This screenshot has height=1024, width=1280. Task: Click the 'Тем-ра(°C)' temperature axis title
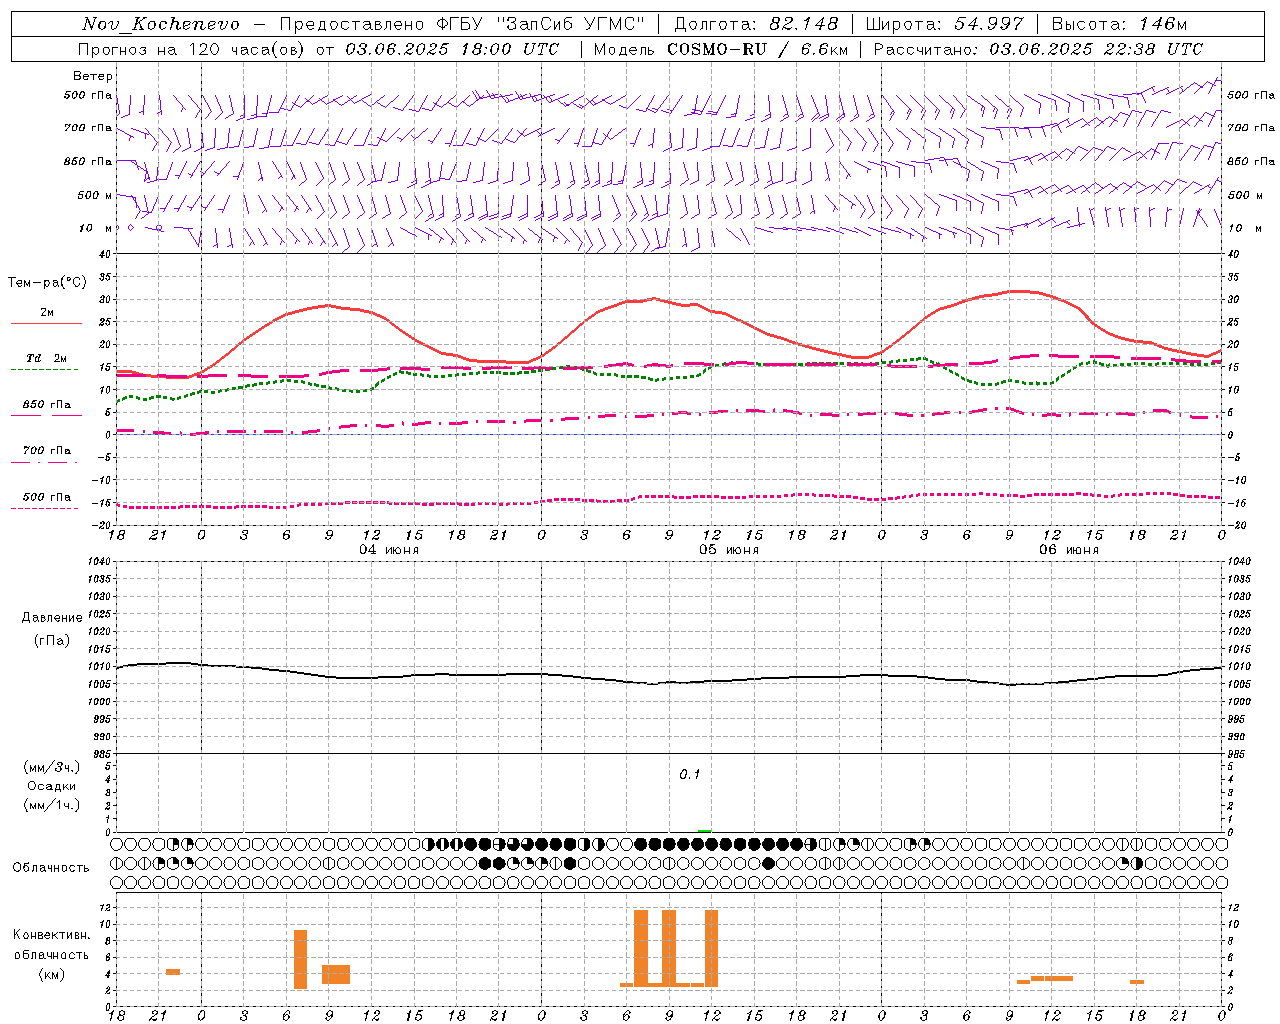pyautogui.click(x=47, y=283)
